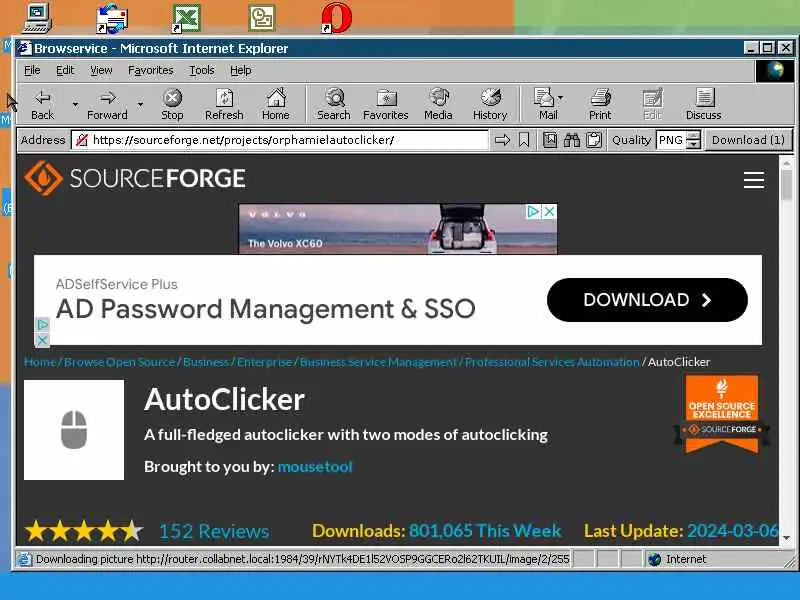This screenshot has height=600, width=800.
Task: Click the vertical scrollbar thumb
Action: pyautogui.click(x=786, y=185)
